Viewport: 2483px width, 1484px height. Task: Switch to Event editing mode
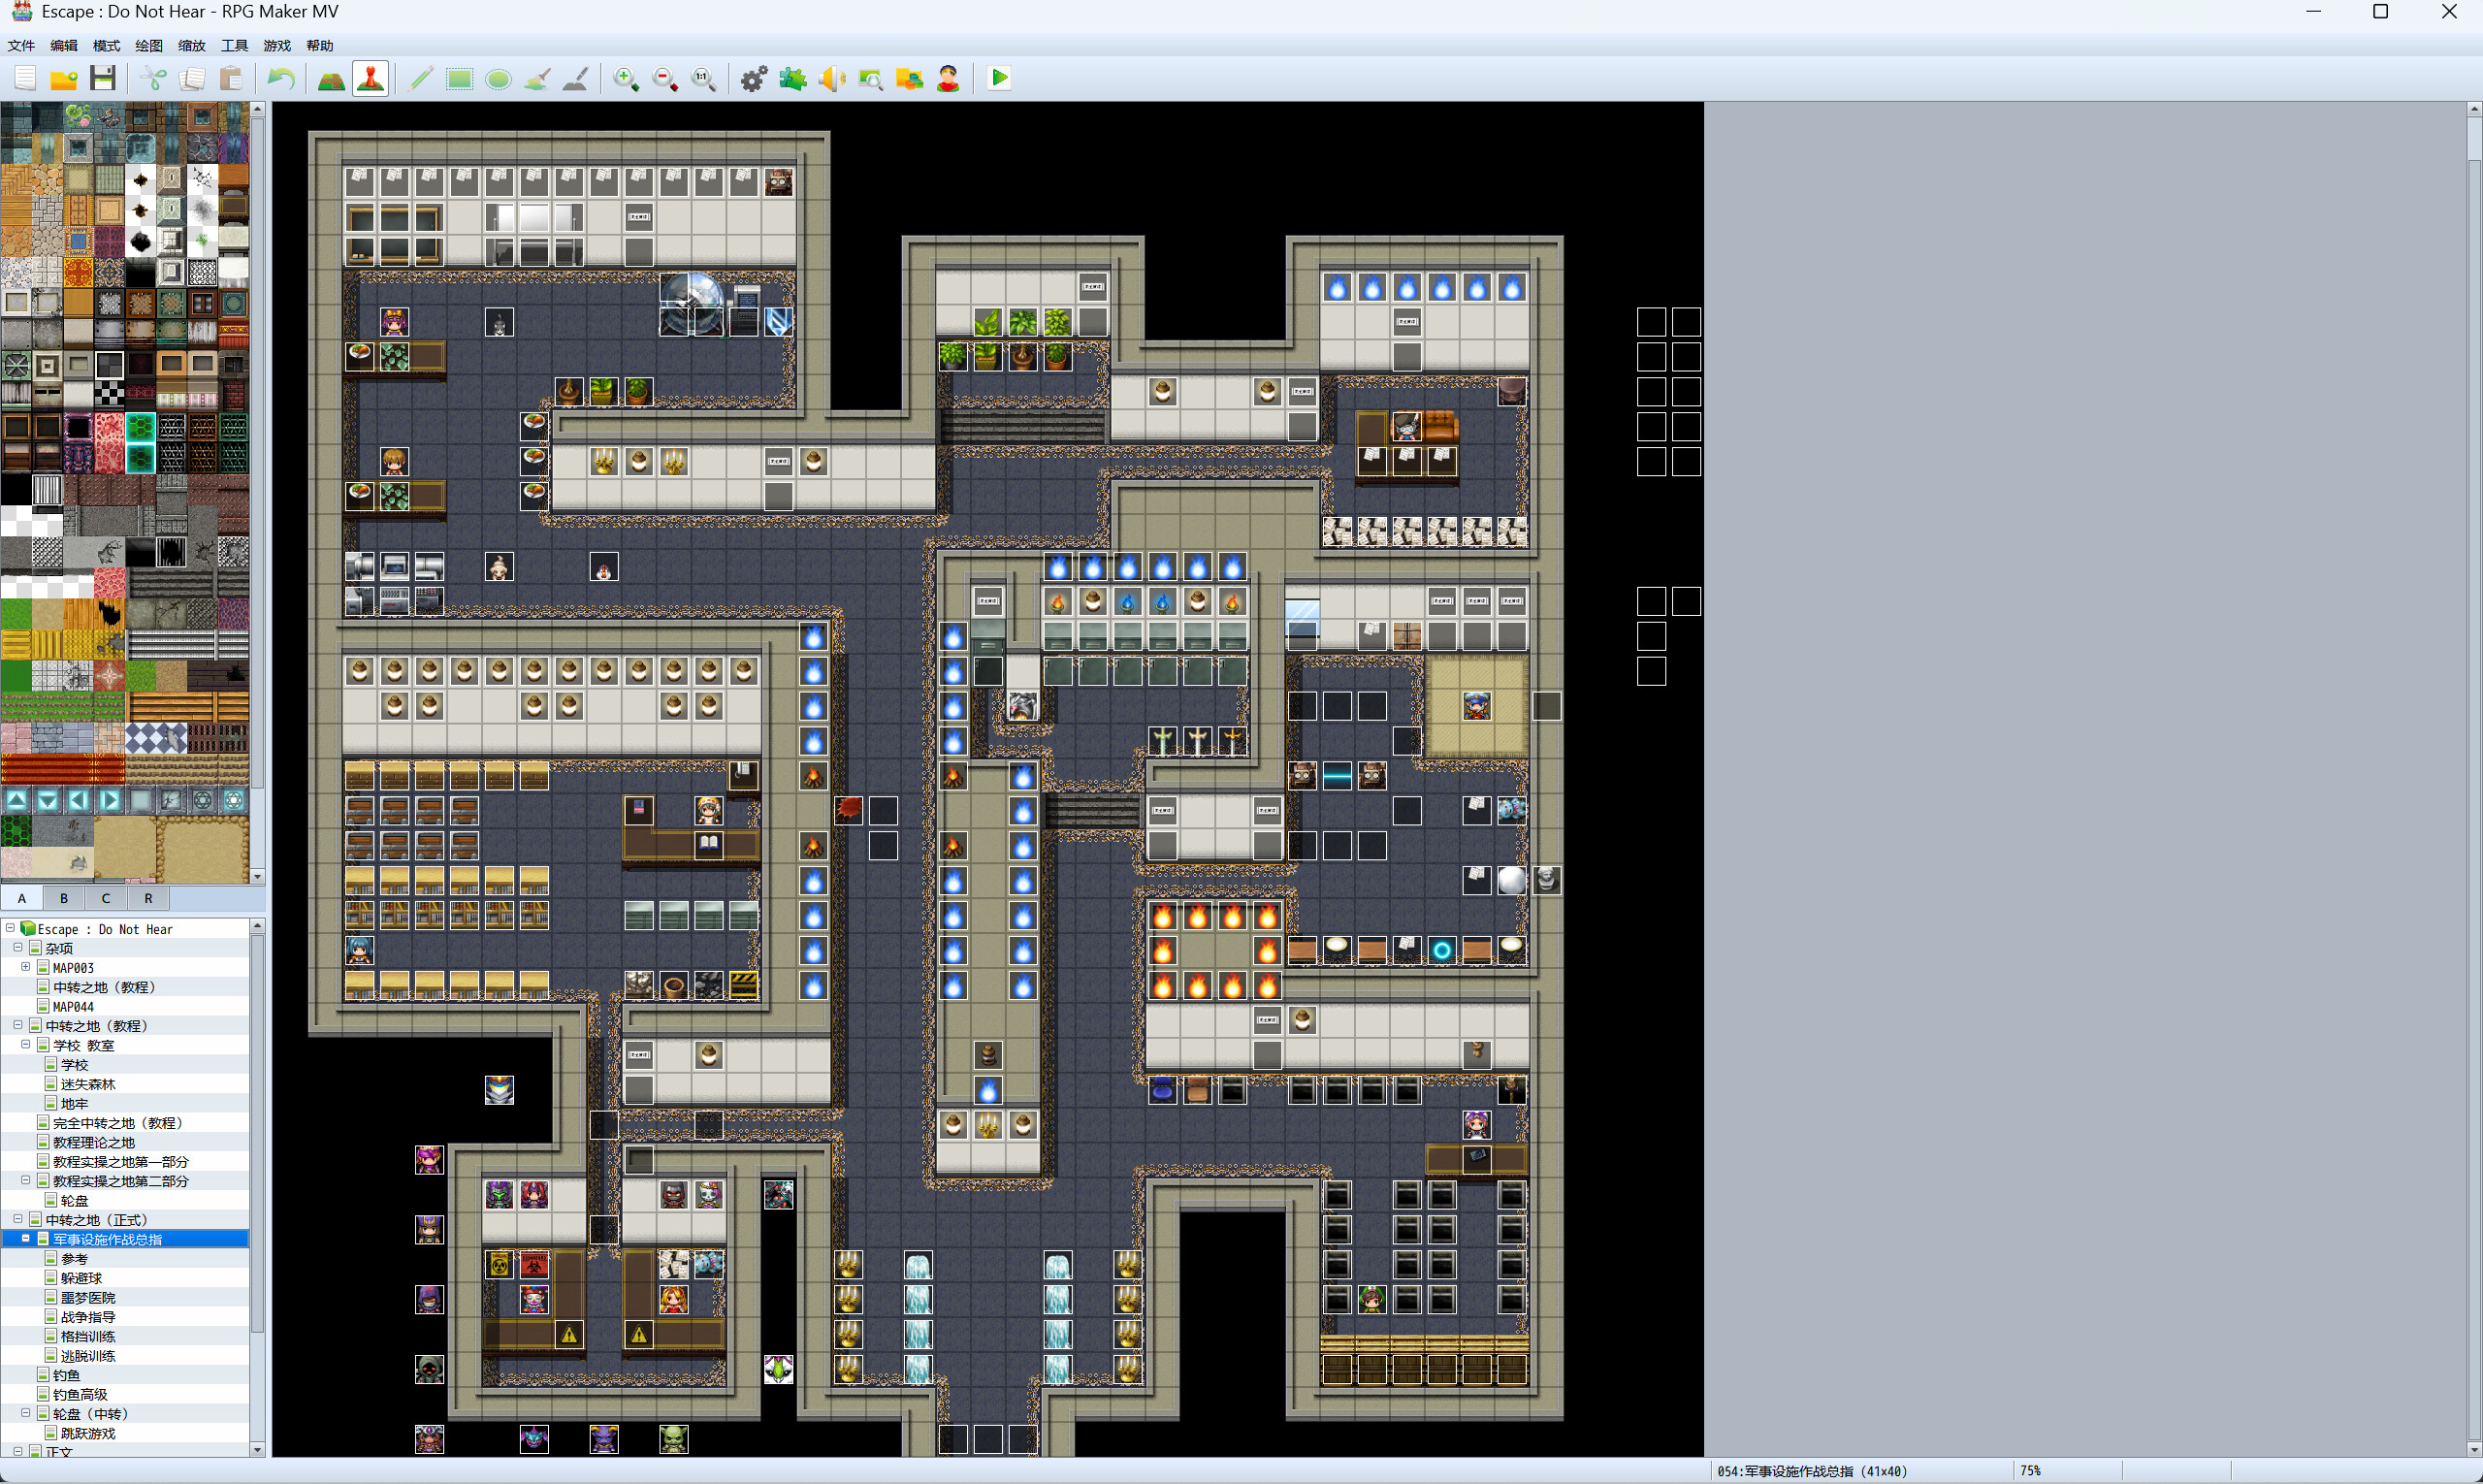click(x=370, y=78)
